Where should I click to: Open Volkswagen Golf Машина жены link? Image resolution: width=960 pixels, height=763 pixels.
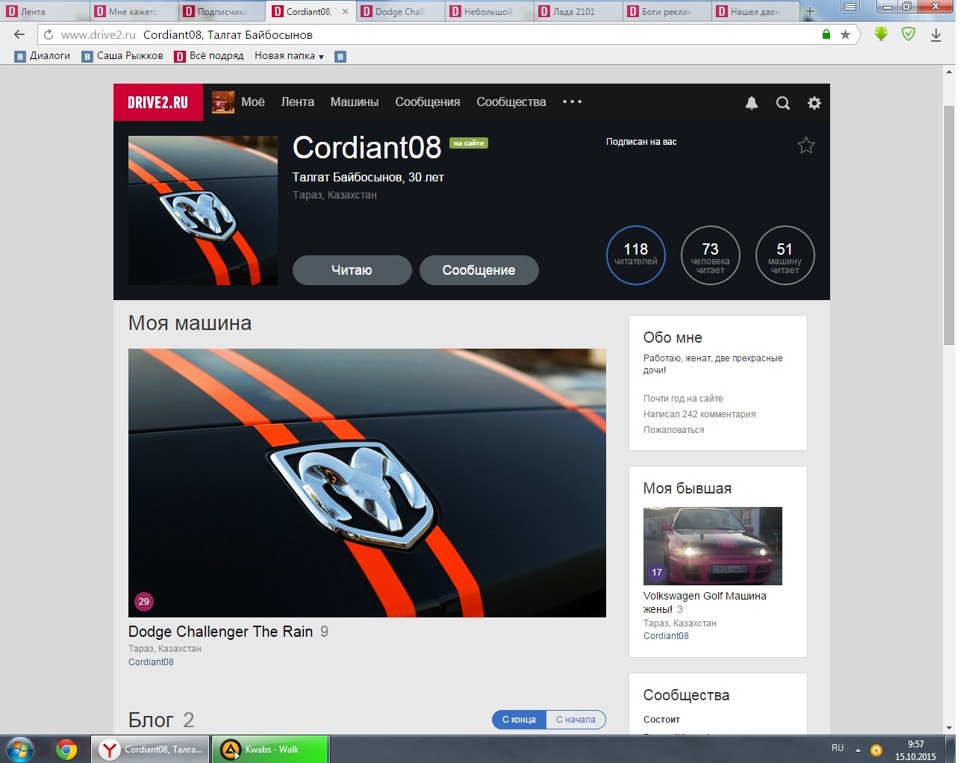(704, 602)
